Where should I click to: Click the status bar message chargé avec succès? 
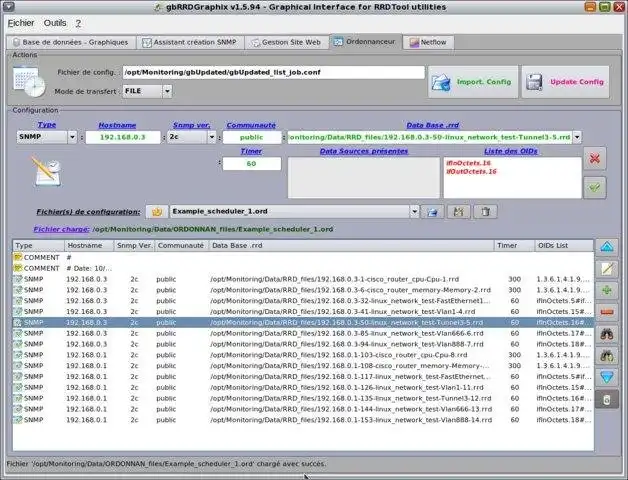pyautogui.click(x=166, y=464)
